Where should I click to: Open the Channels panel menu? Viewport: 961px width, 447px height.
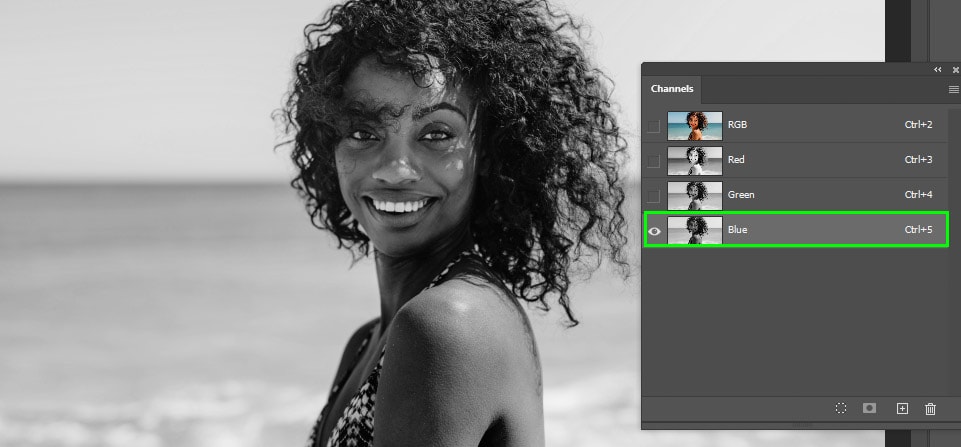[954, 90]
